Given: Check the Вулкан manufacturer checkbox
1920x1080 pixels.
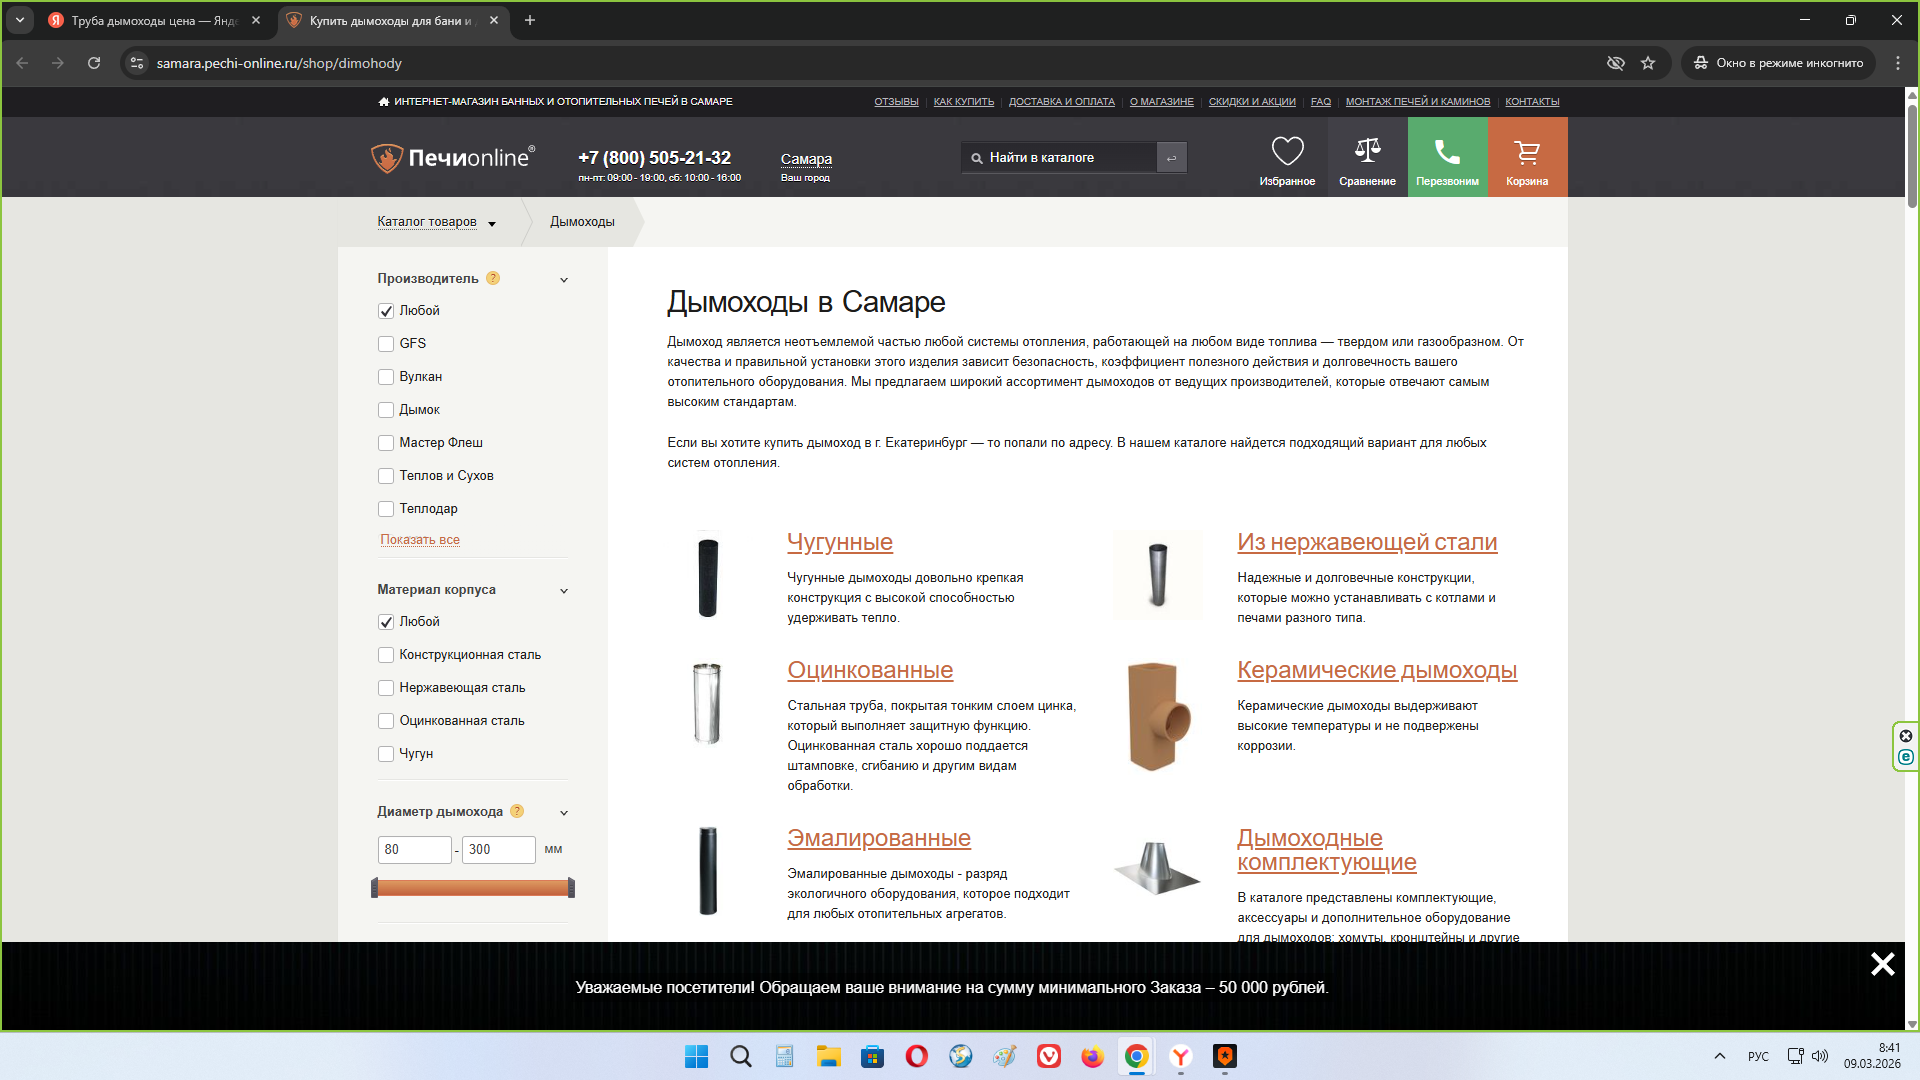Looking at the screenshot, I should coord(386,377).
